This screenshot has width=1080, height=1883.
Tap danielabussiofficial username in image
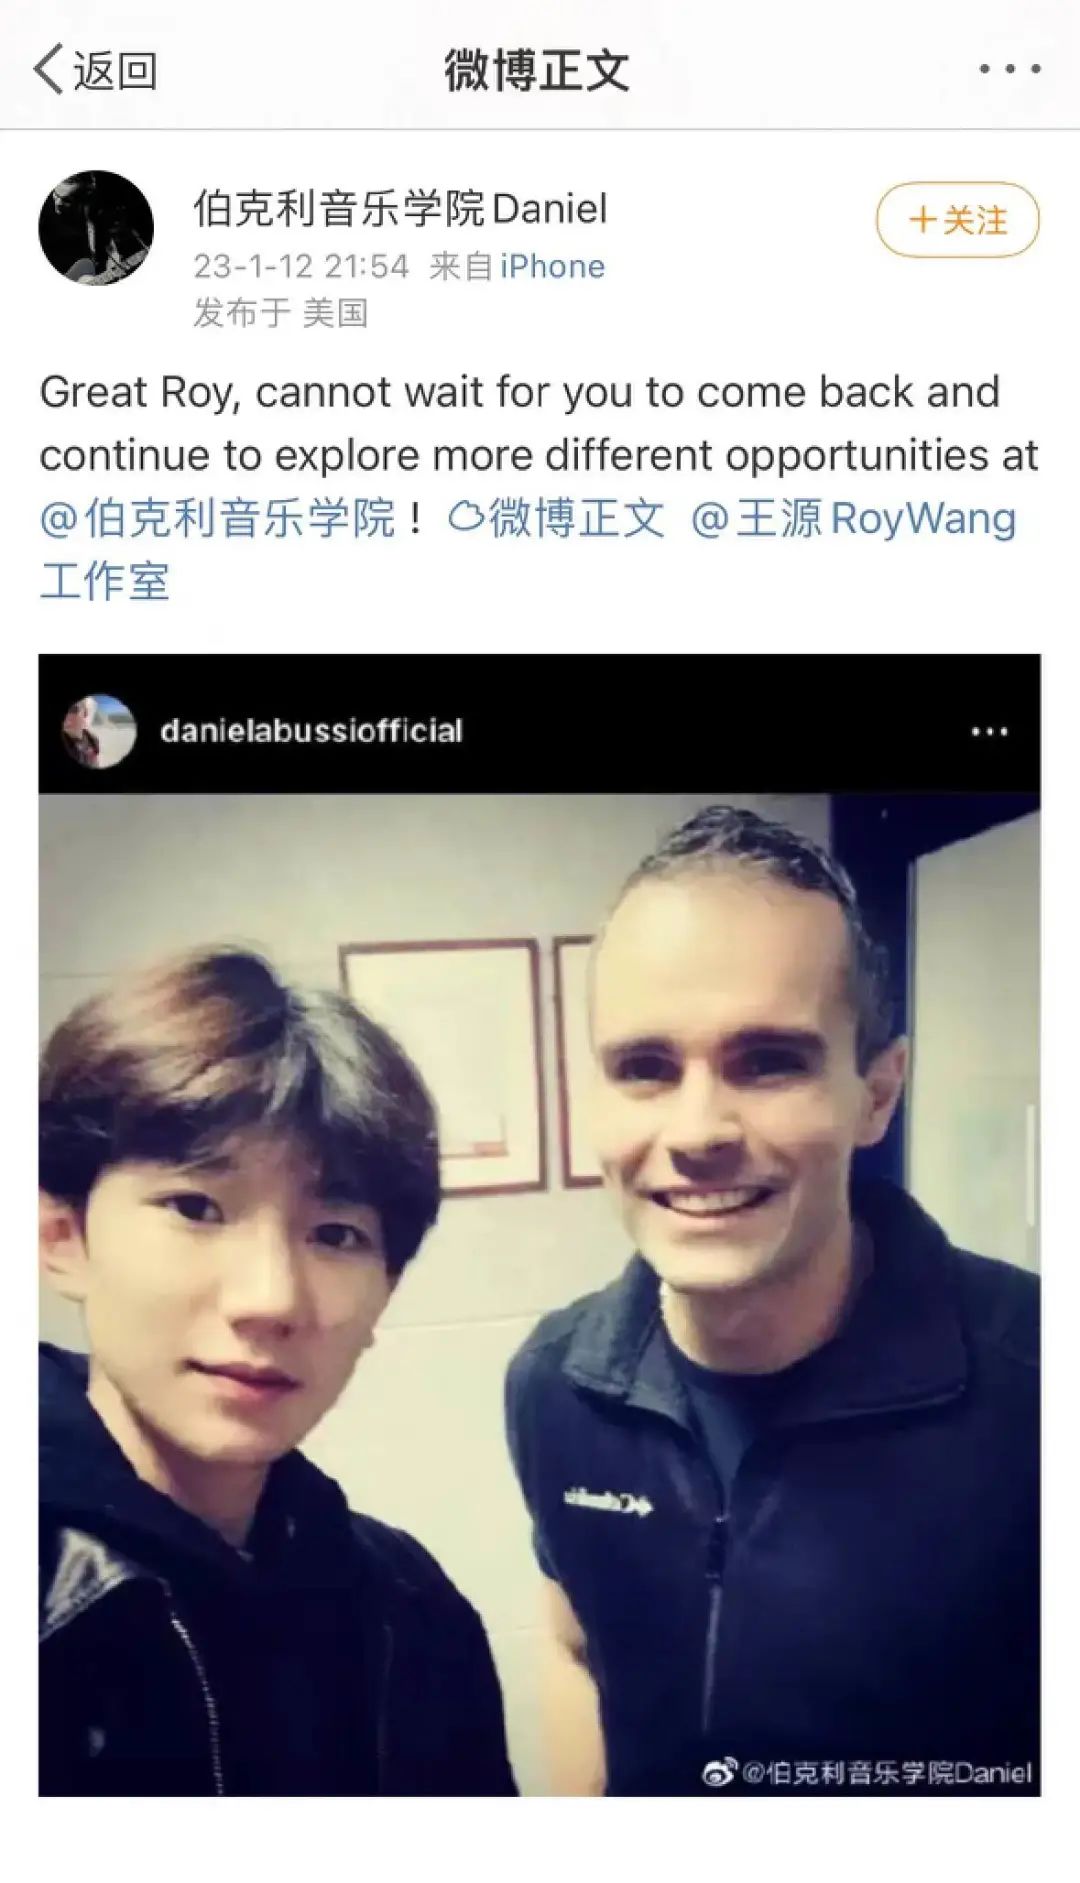pos(311,731)
